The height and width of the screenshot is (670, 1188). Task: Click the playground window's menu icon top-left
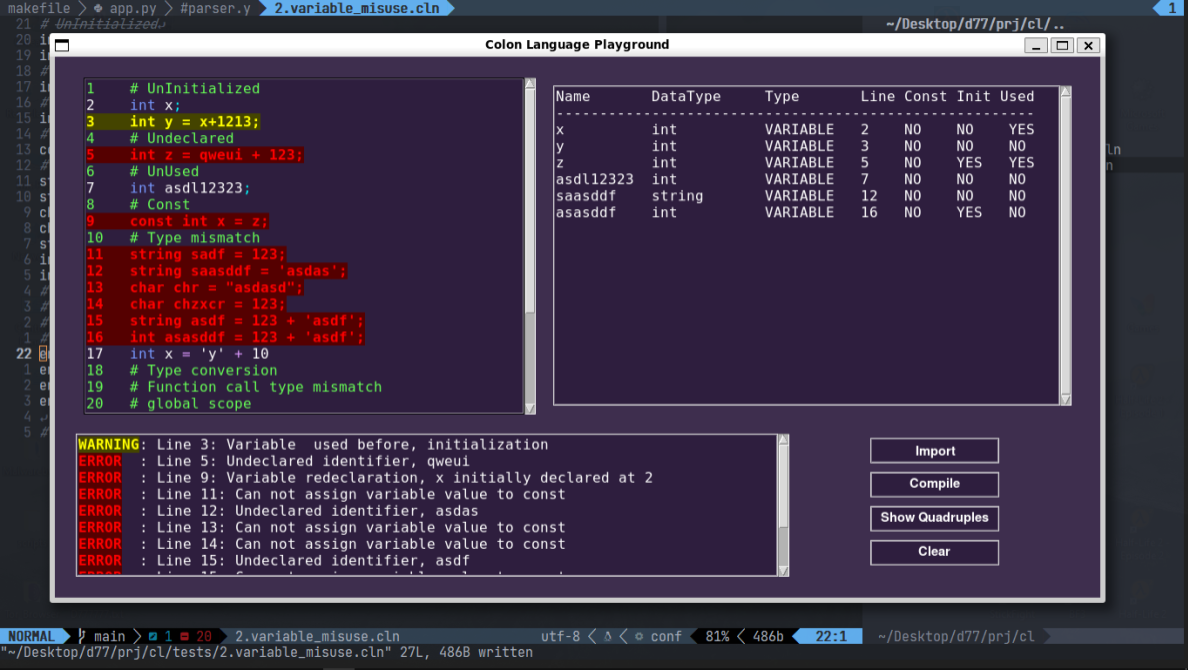click(x=61, y=45)
